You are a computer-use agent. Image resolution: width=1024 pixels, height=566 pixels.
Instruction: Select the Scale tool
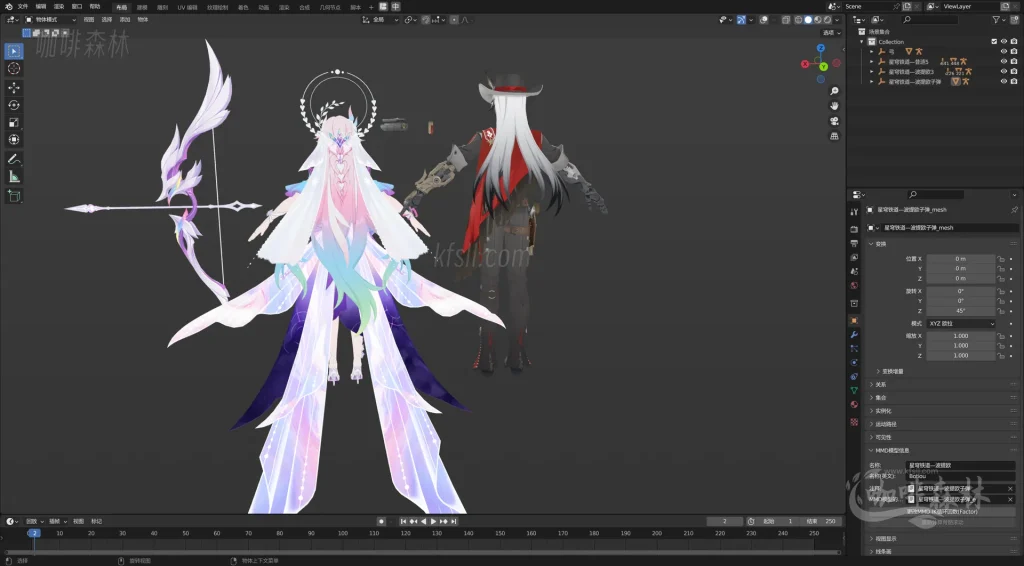click(x=14, y=122)
